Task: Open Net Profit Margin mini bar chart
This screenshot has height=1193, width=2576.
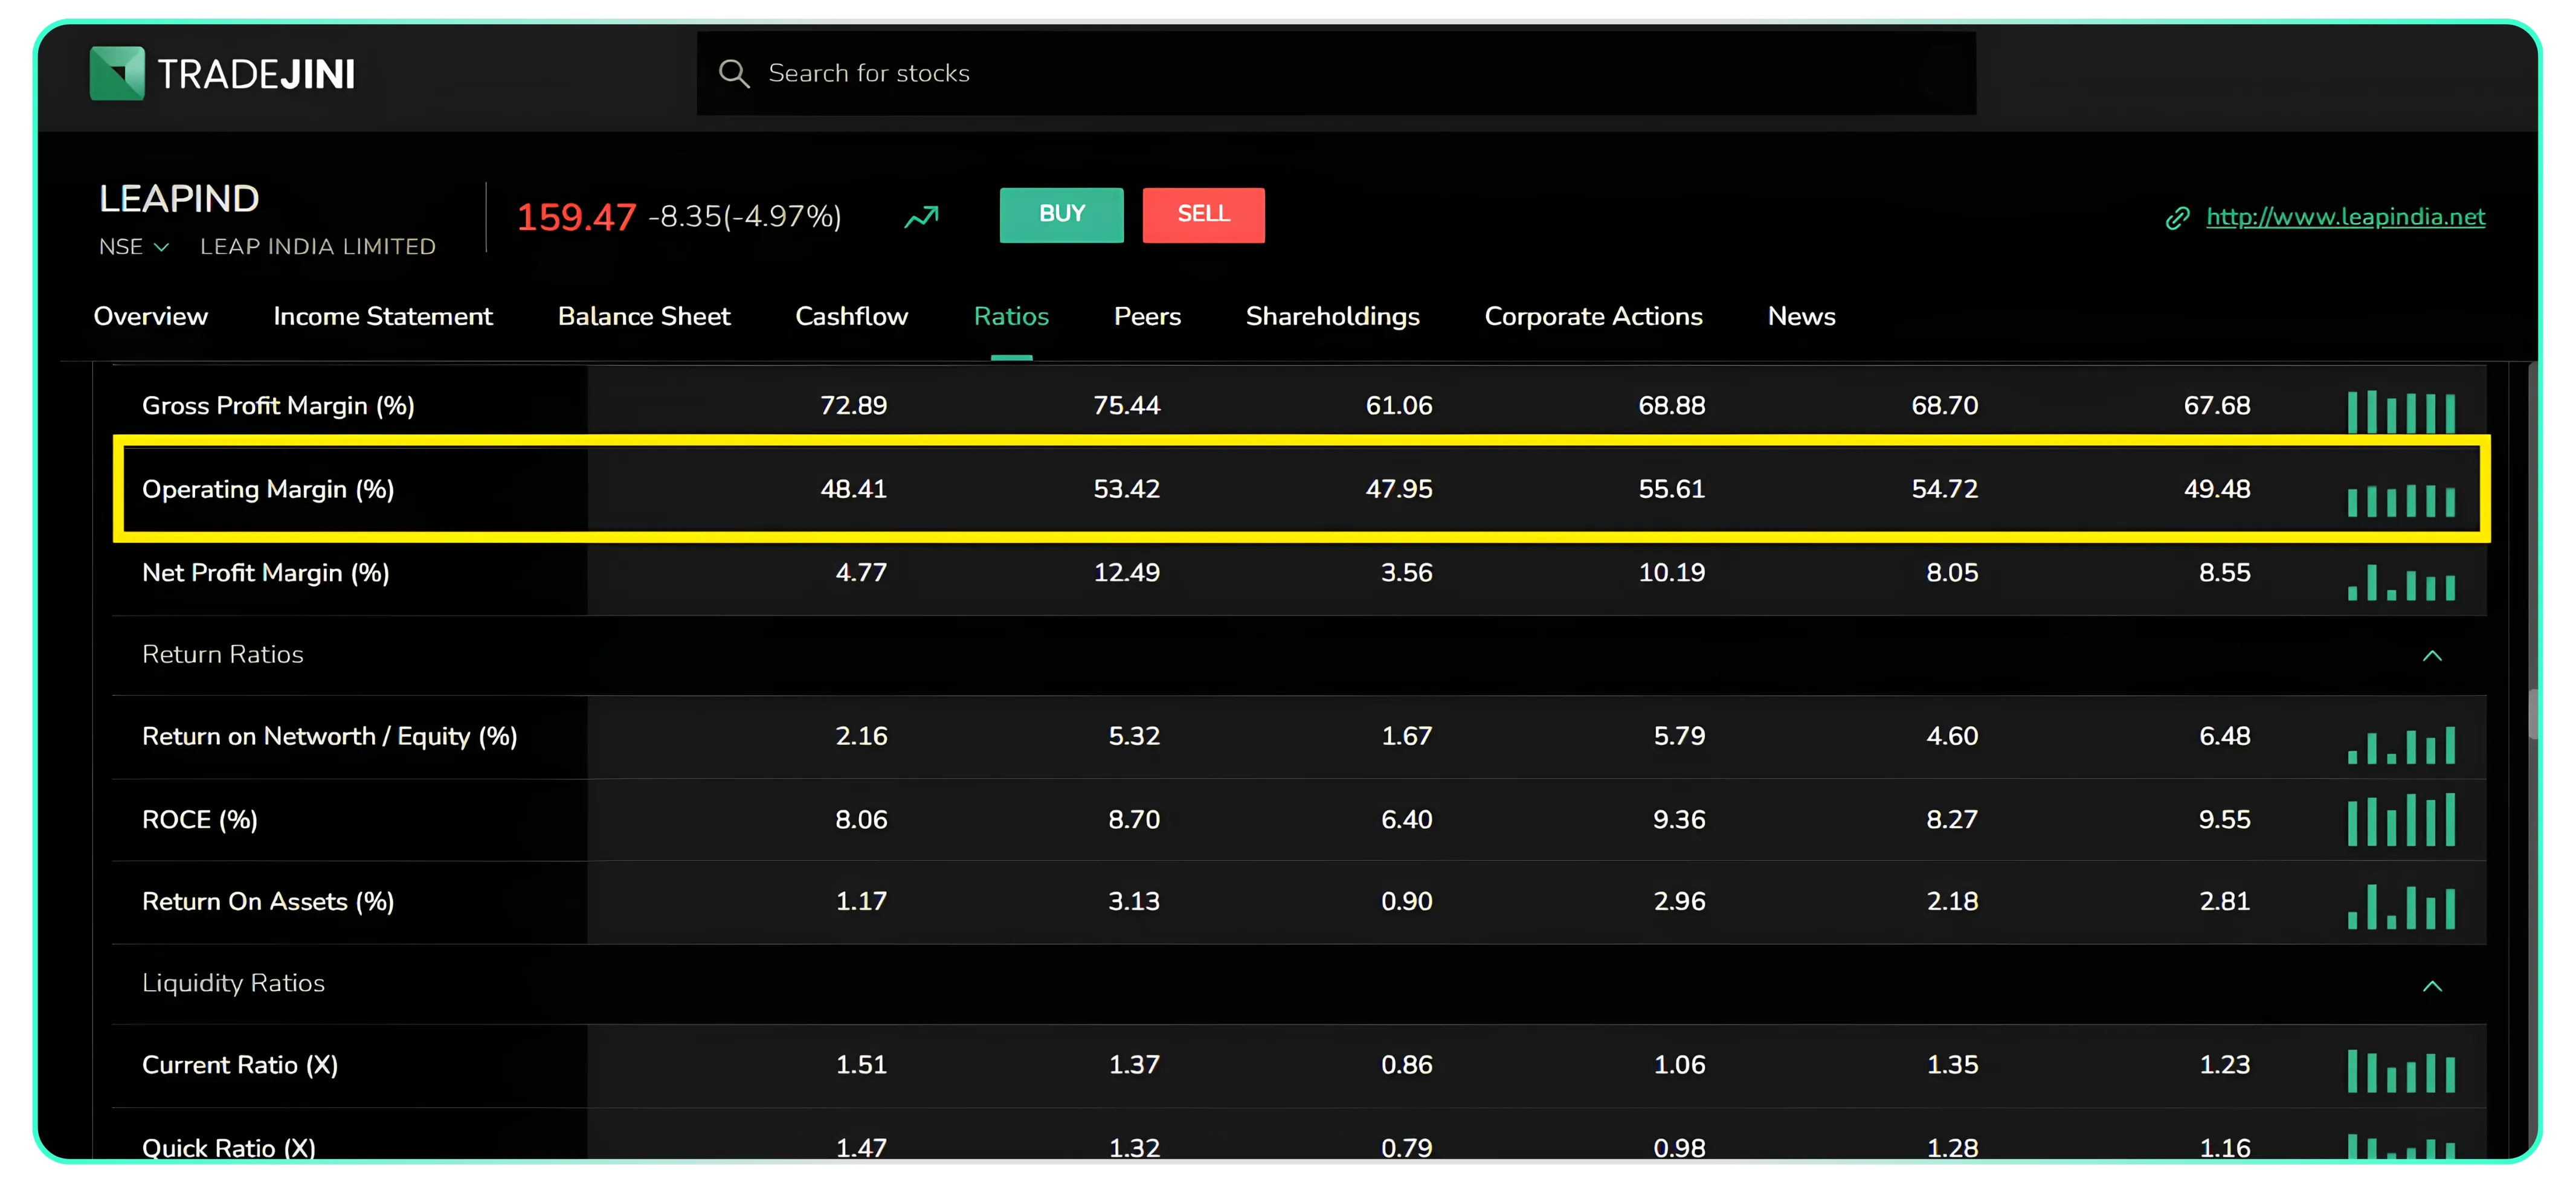Action: click(x=2401, y=583)
